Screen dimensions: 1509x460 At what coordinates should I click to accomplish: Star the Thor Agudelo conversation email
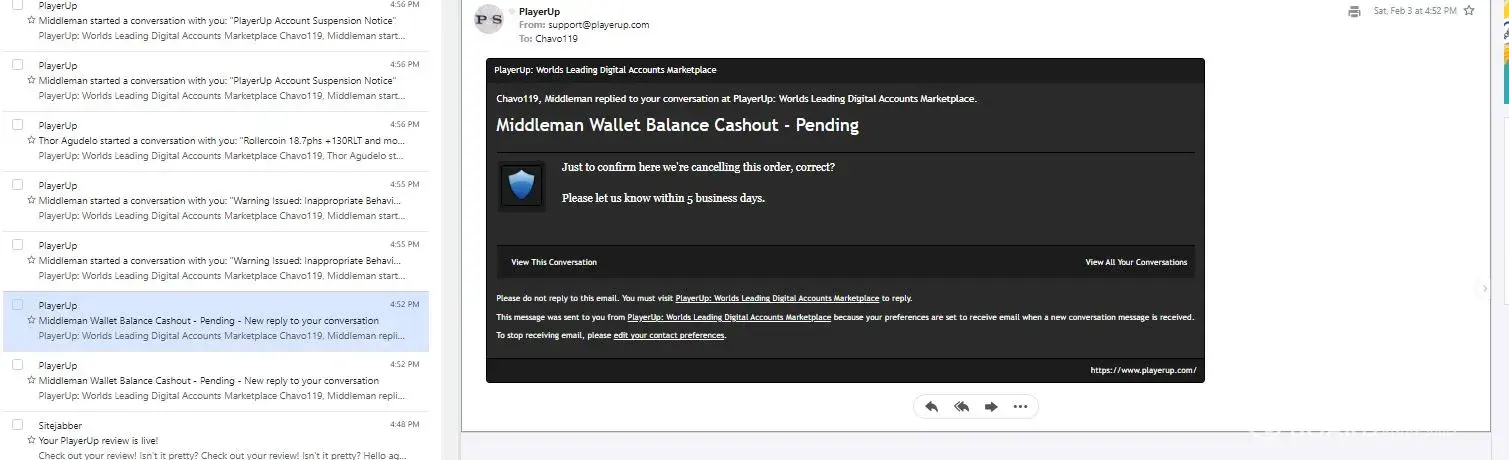[x=32, y=141]
